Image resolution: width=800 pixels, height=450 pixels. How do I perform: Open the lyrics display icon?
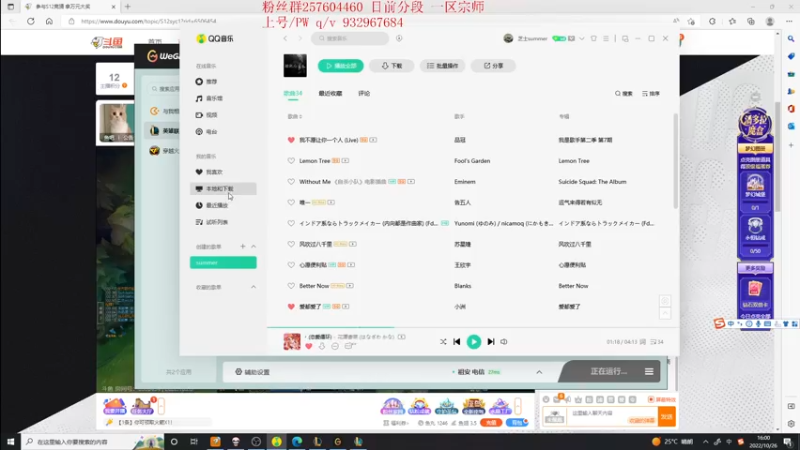coord(642,342)
